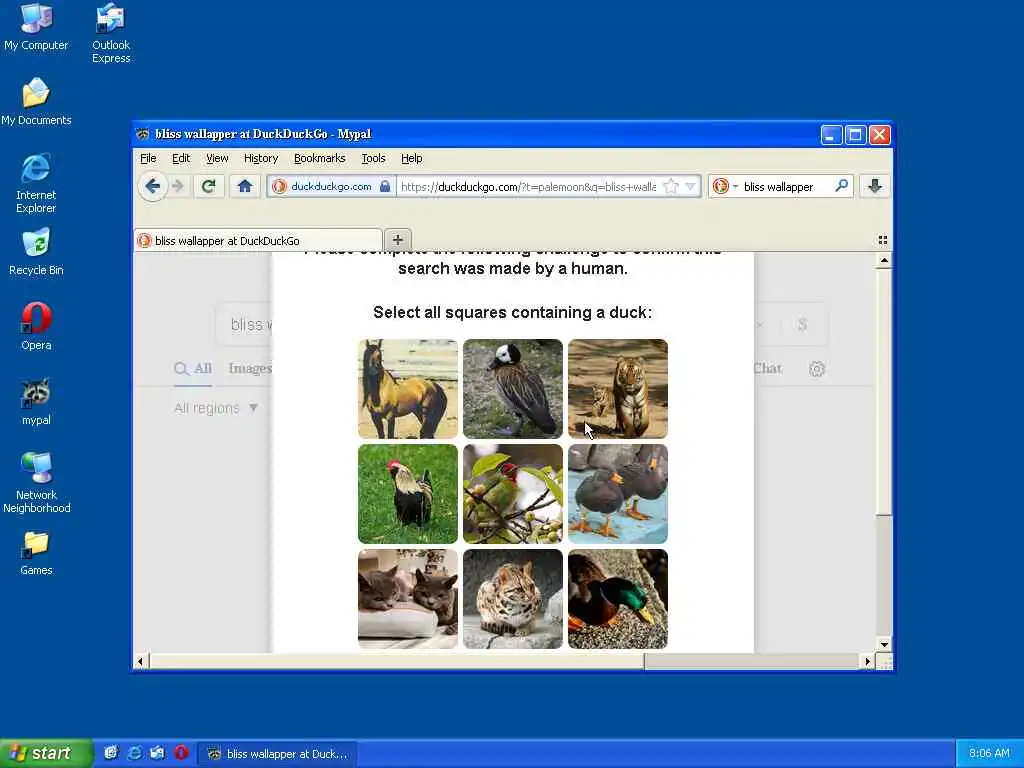The image size is (1024, 768).
Task: Click the magnifier search icon in search box
Action: (x=841, y=186)
